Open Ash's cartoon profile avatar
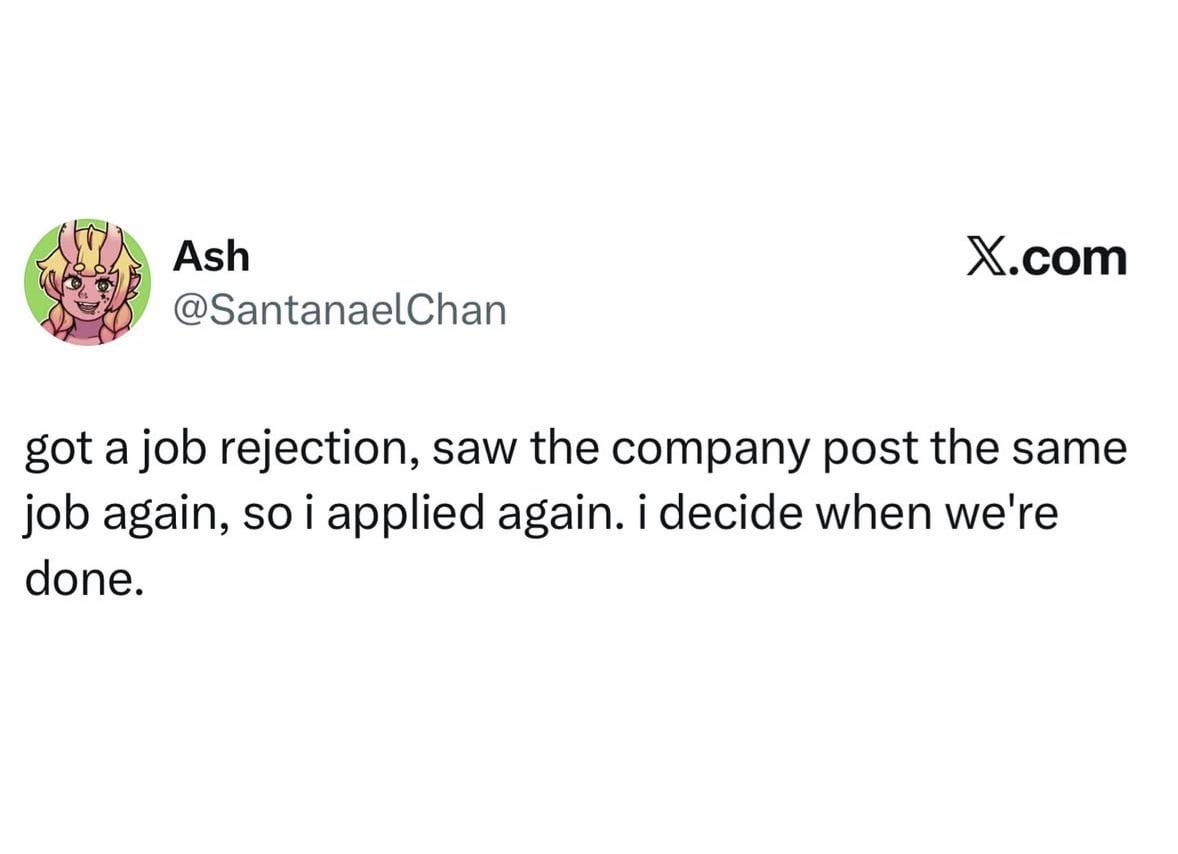 [87, 282]
